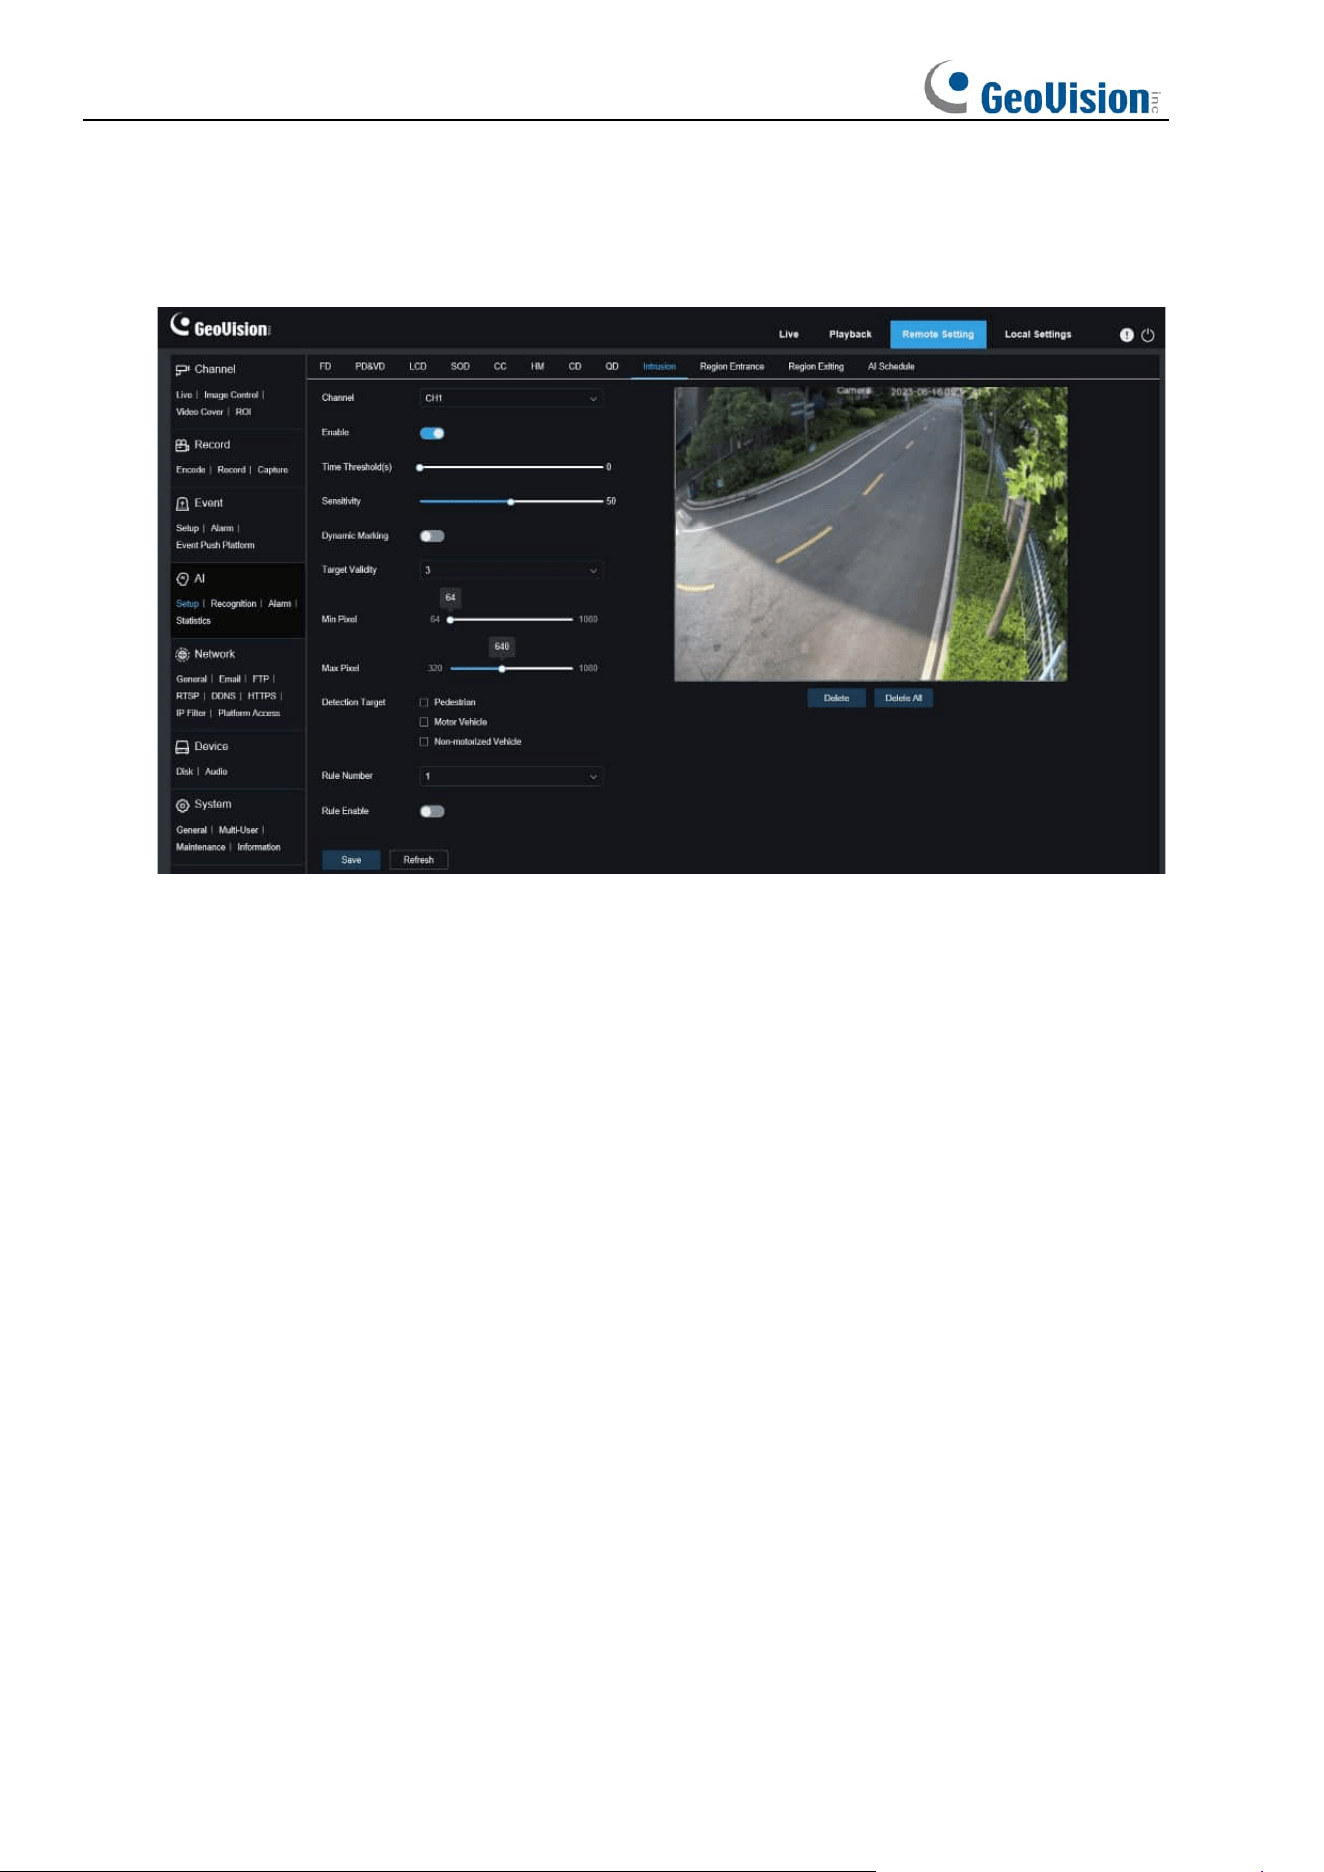Go to the Playback menu

850,335
